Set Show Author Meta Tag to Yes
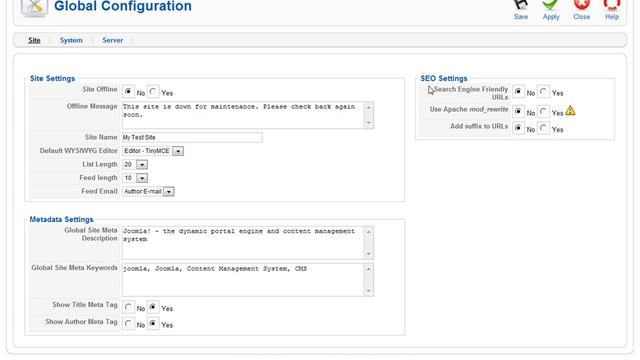 [x=153, y=324]
